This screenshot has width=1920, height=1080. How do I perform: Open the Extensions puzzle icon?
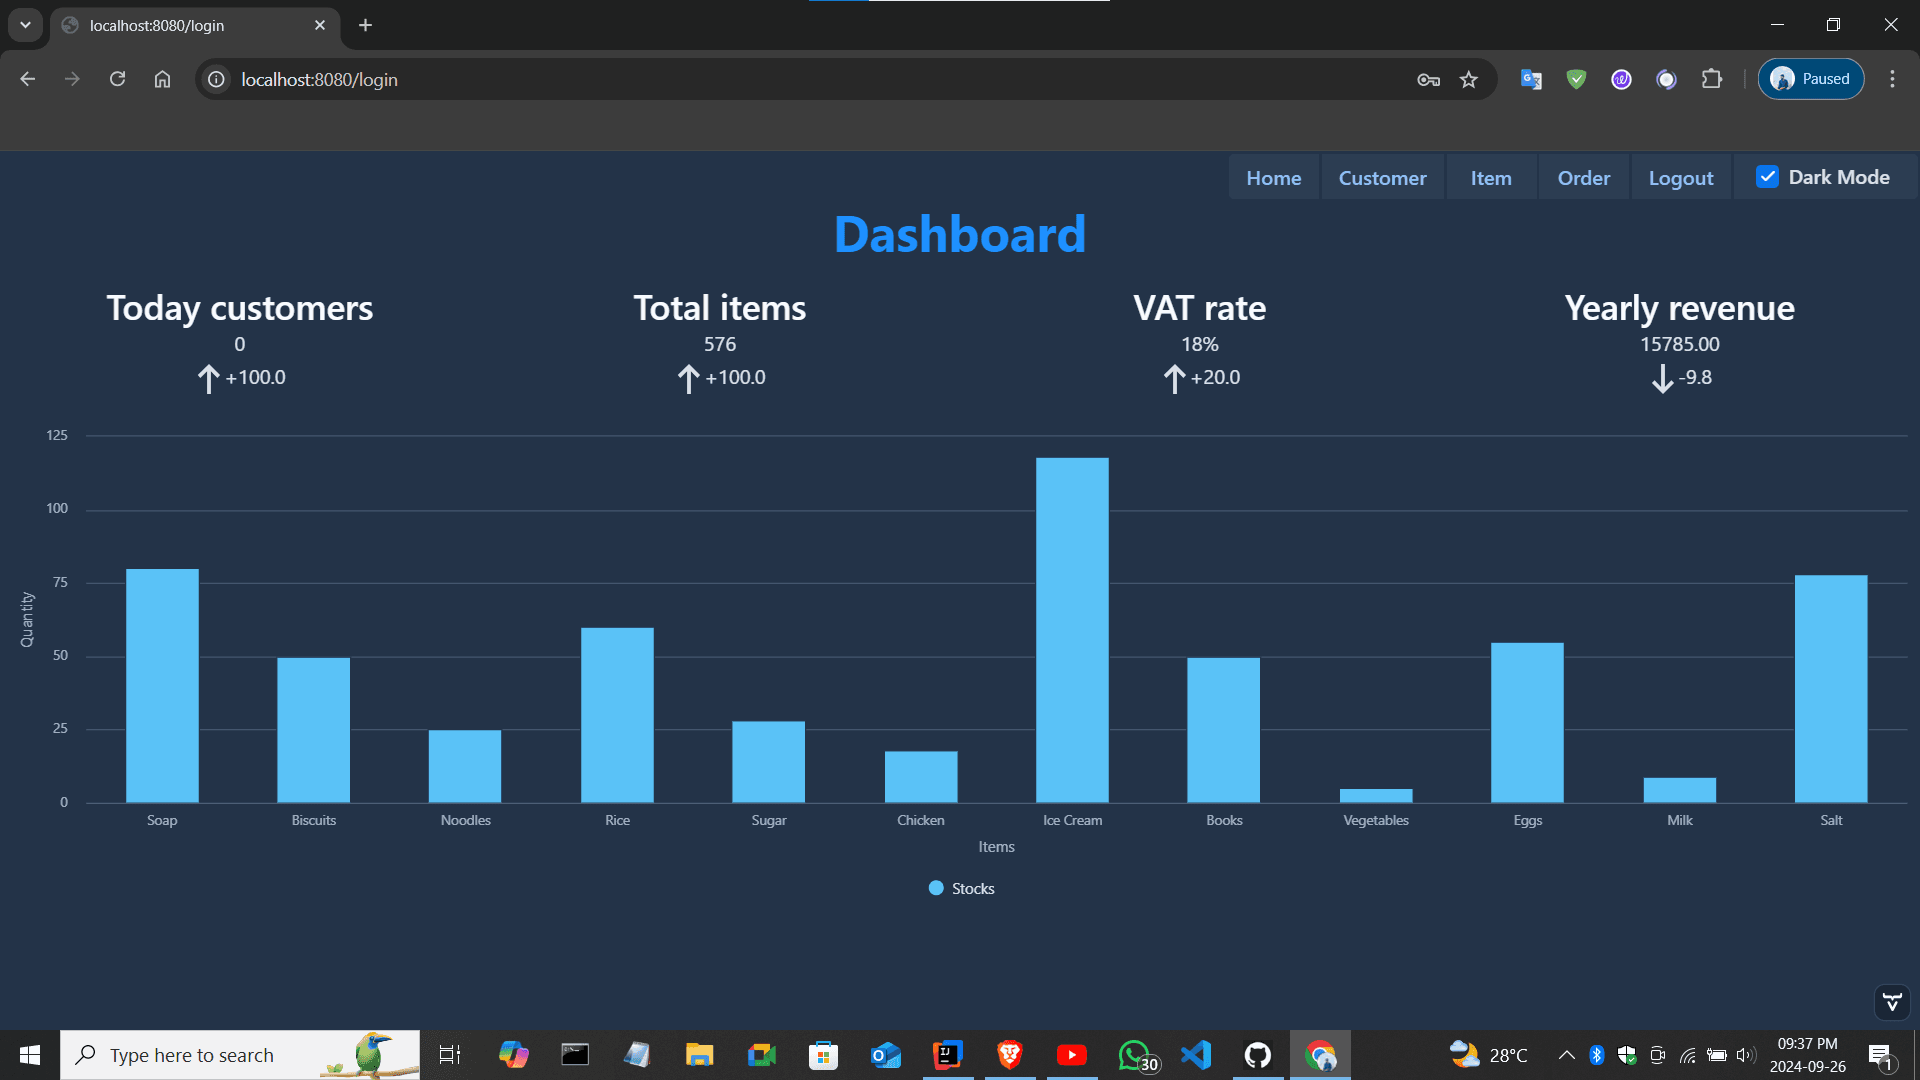click(x=1712, y=79)
